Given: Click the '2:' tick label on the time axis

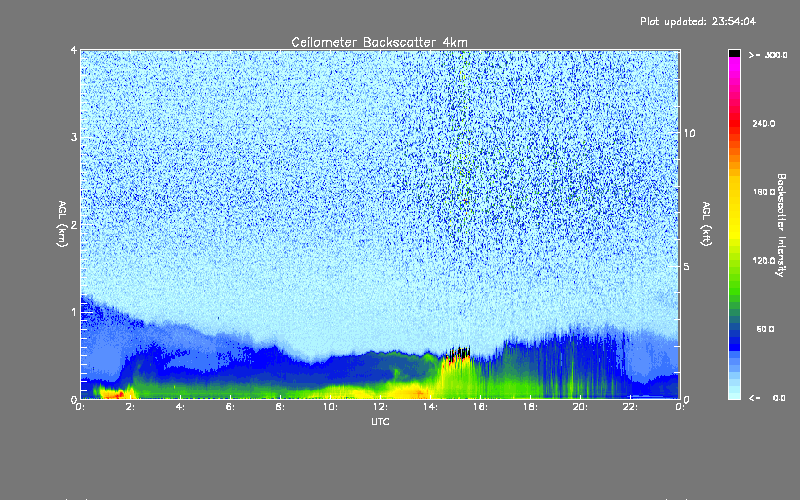Looking at the screenshot, I should point(131,407).
